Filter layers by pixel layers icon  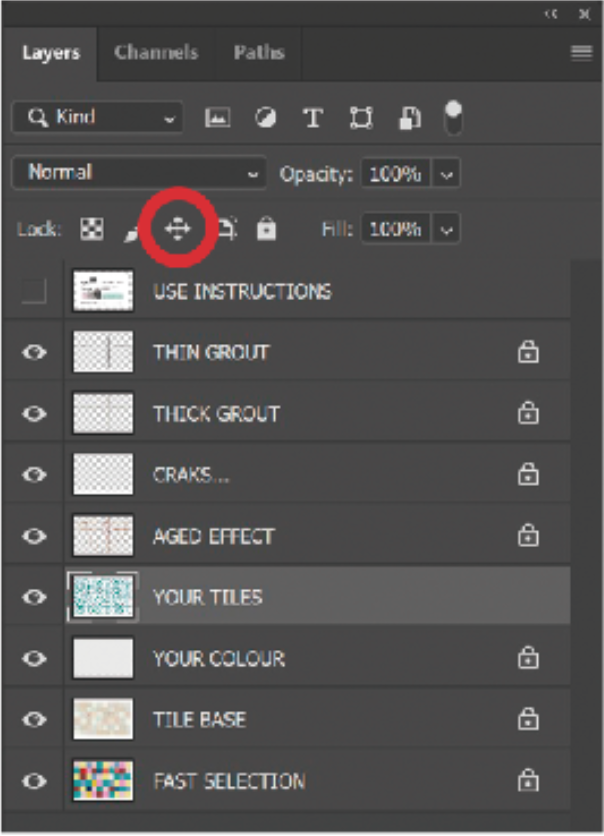pos(220,116)
